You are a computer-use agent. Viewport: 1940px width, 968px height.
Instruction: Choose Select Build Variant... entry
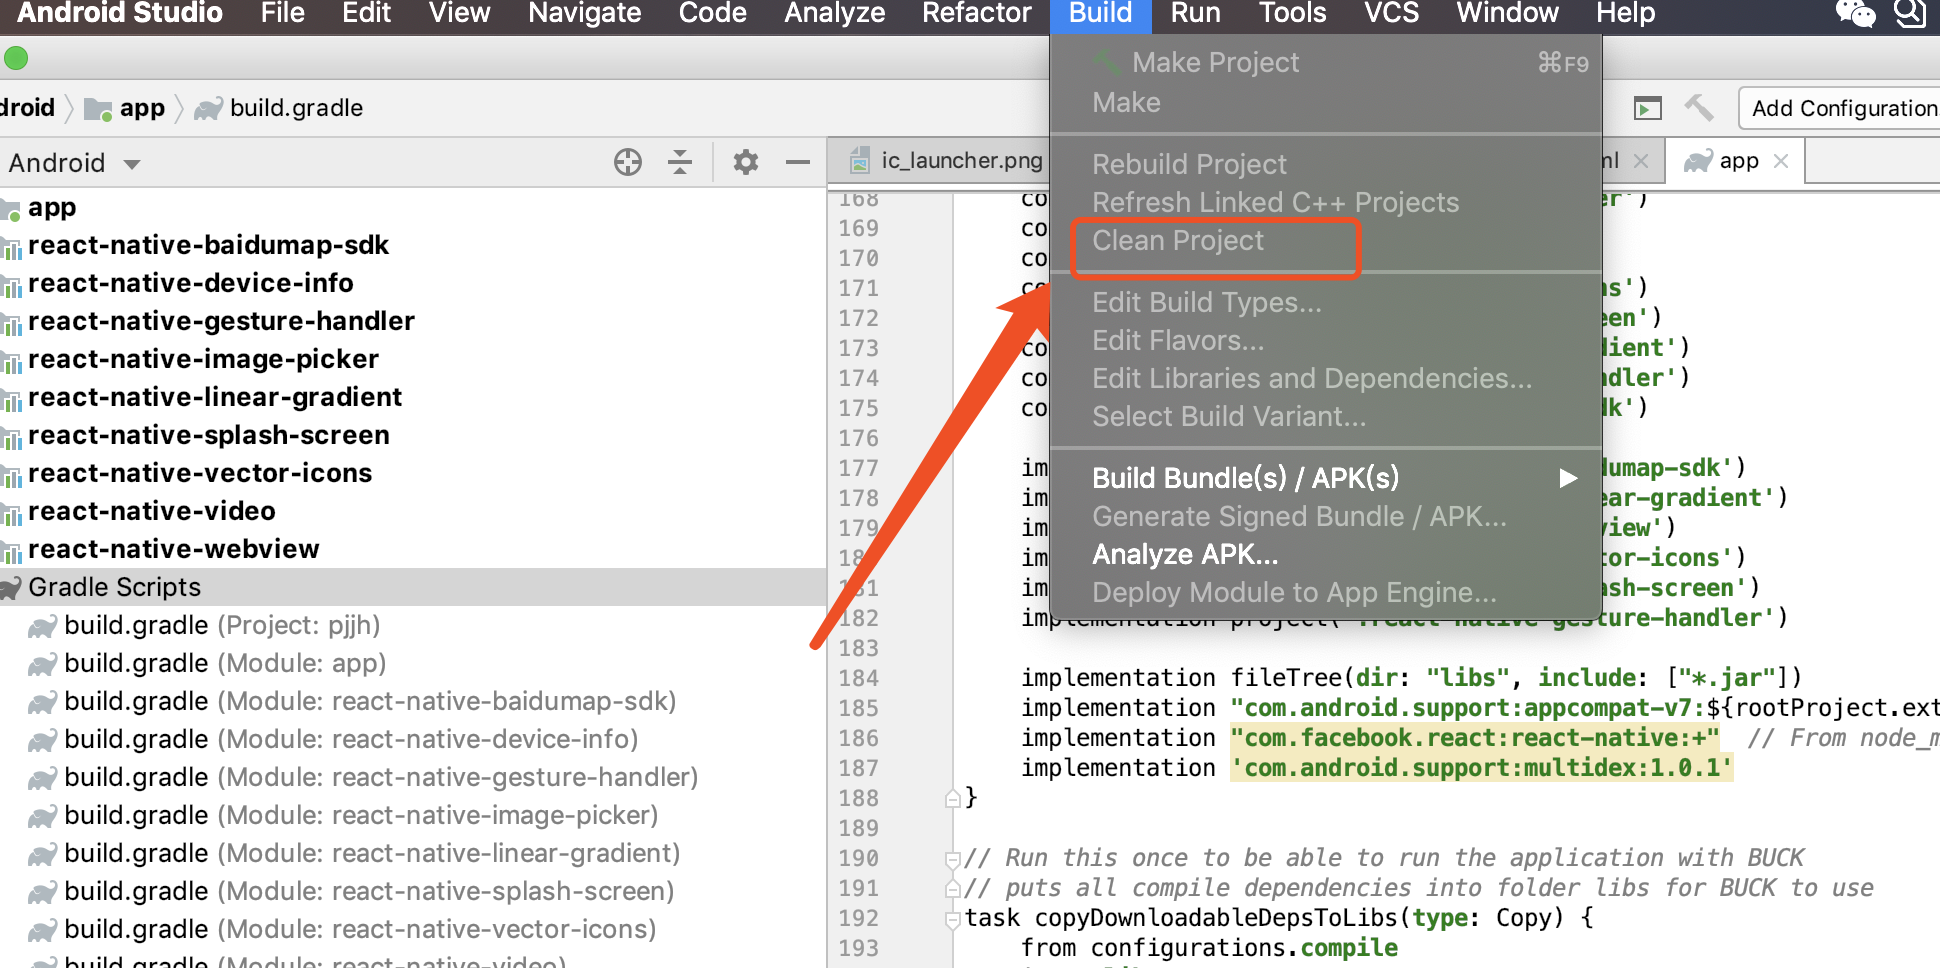(1326, 416)
